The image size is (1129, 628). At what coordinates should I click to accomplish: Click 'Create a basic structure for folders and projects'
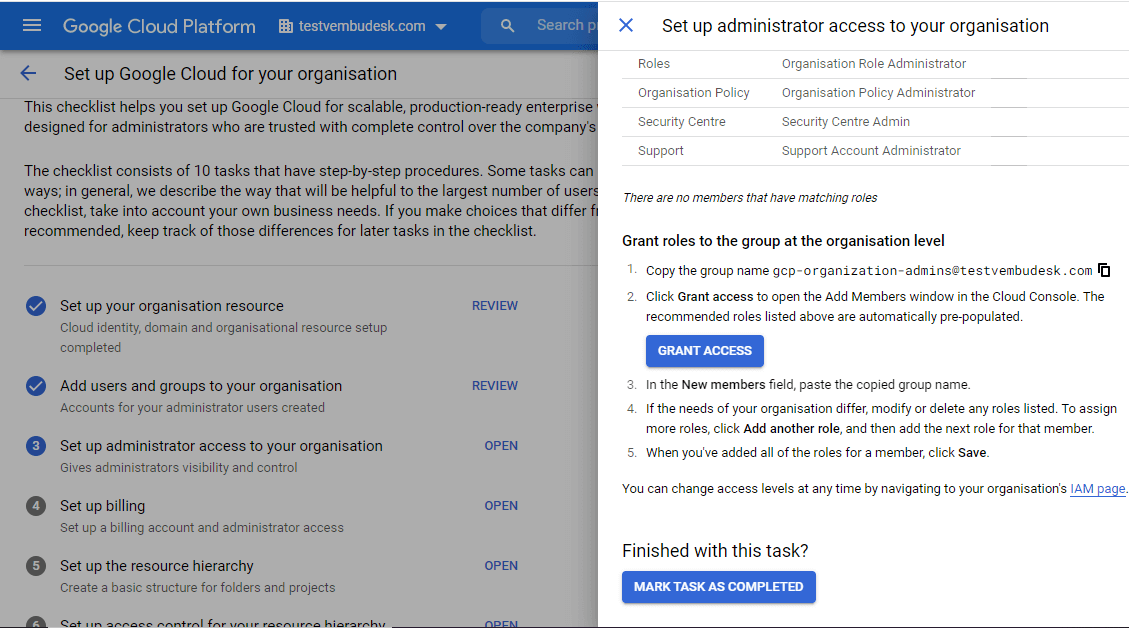click(197, 588)
